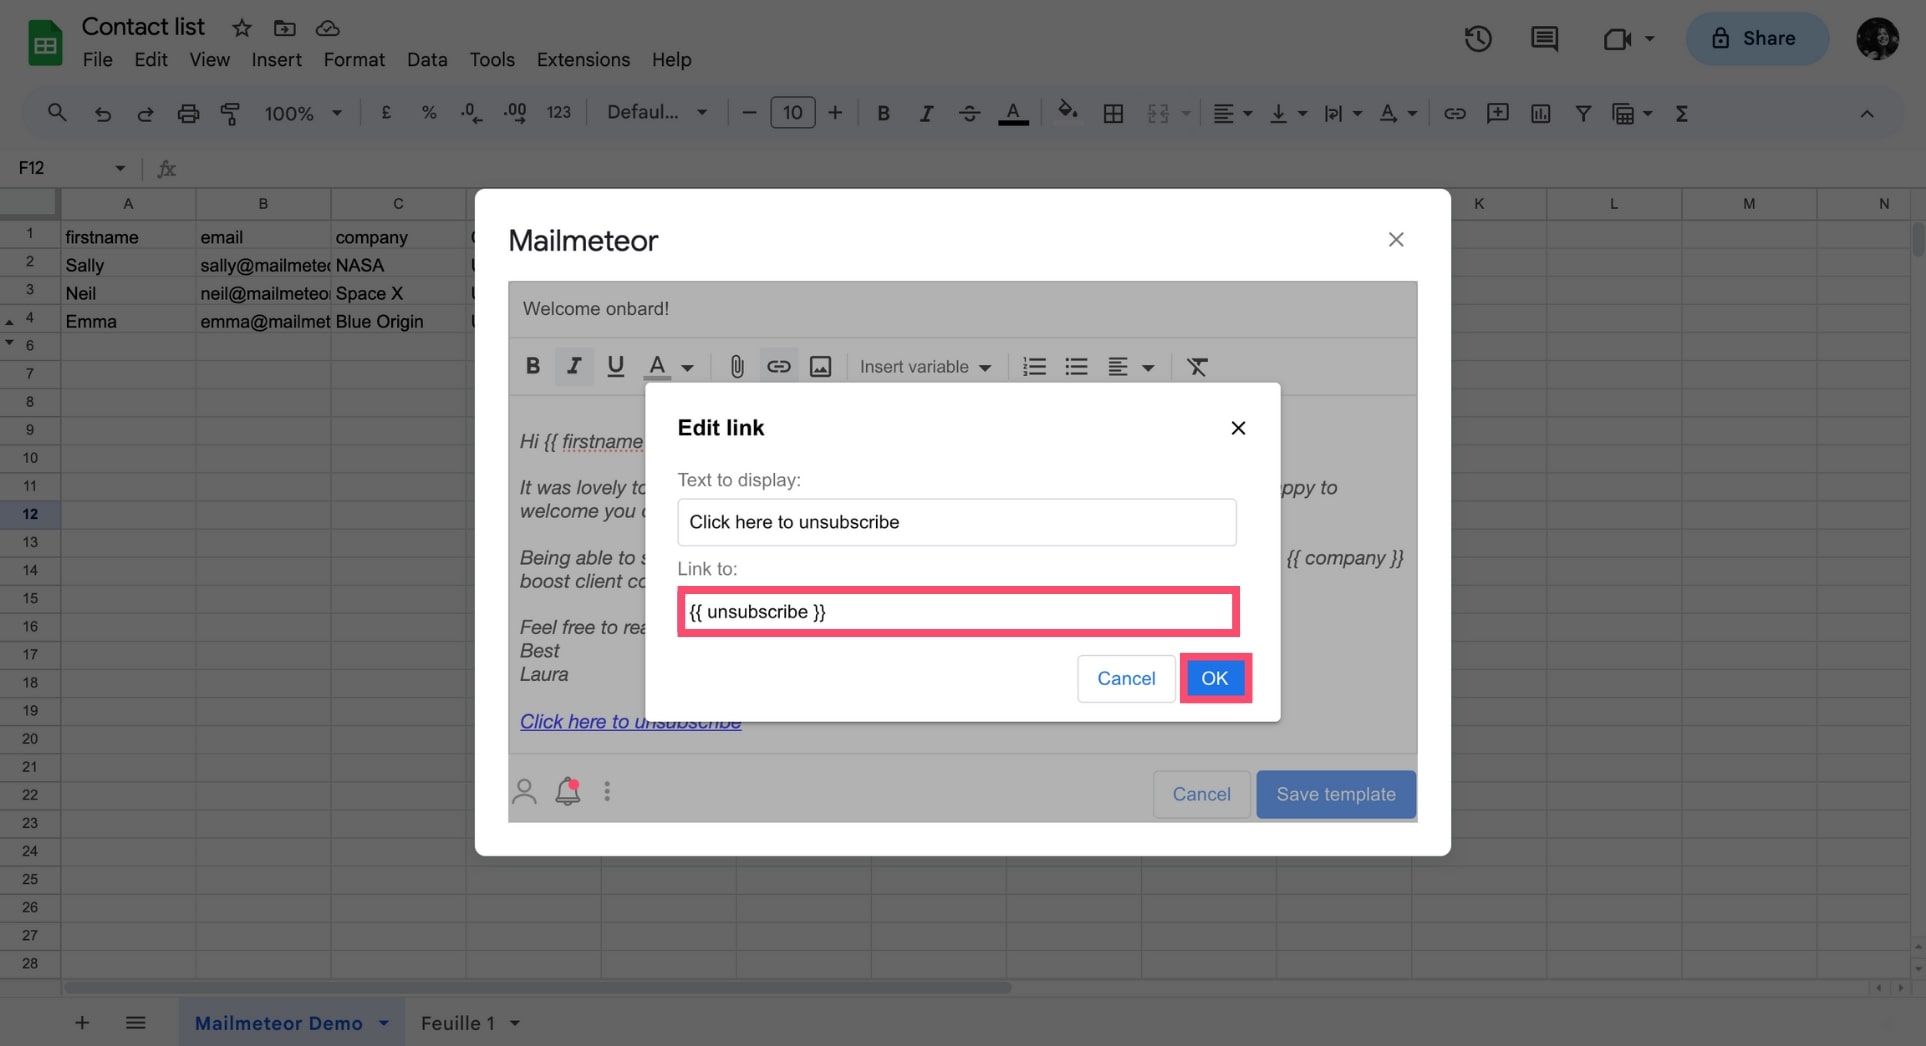The width and height of the screenshot is (1926, 1046).
Task: Click the search magnifier in the toolbar
Action: [x=57, y=113]
